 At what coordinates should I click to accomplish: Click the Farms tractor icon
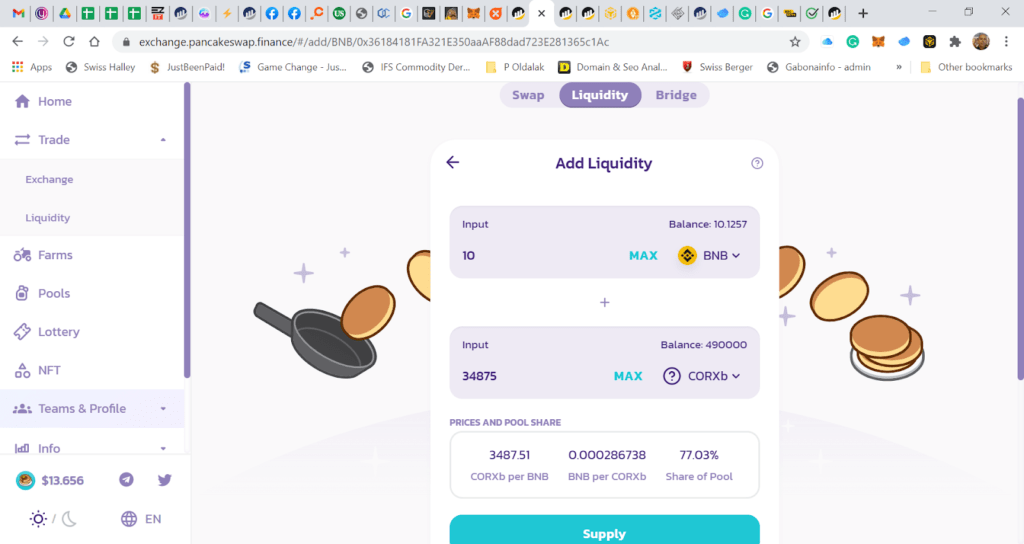pyautogui.click(x=22, y=255)
